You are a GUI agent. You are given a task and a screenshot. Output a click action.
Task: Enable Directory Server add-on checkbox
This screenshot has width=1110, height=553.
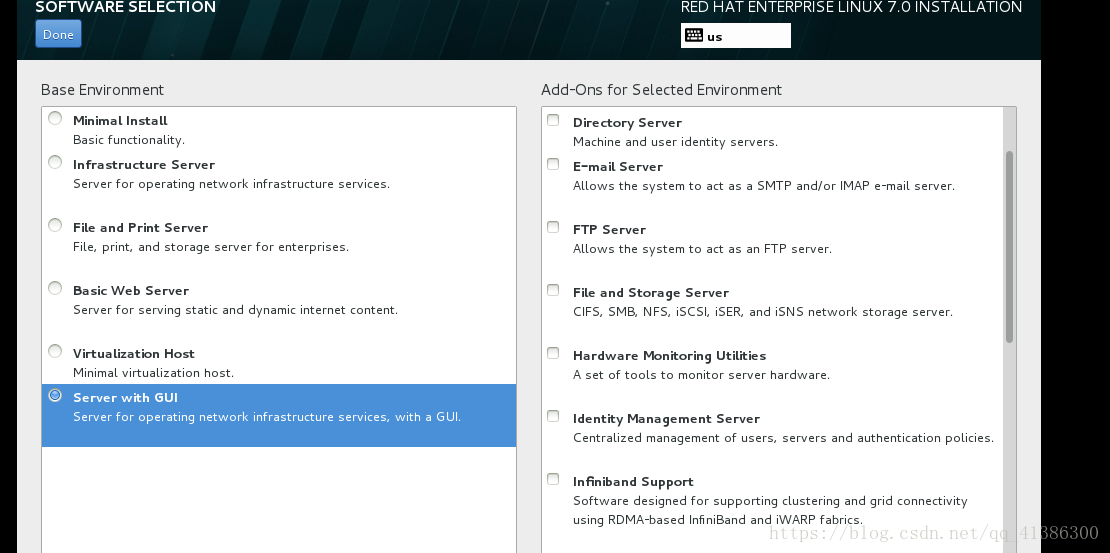coord(553,120)
